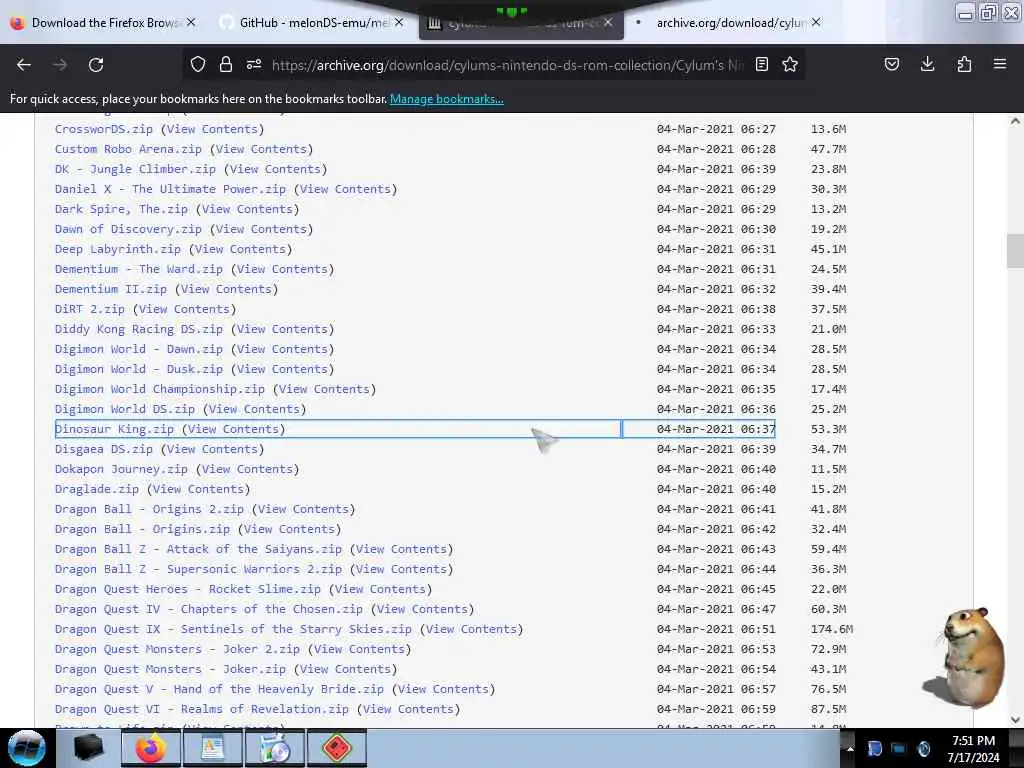
Task: Open Firefox from the taskbar
Action: [150, 748]
